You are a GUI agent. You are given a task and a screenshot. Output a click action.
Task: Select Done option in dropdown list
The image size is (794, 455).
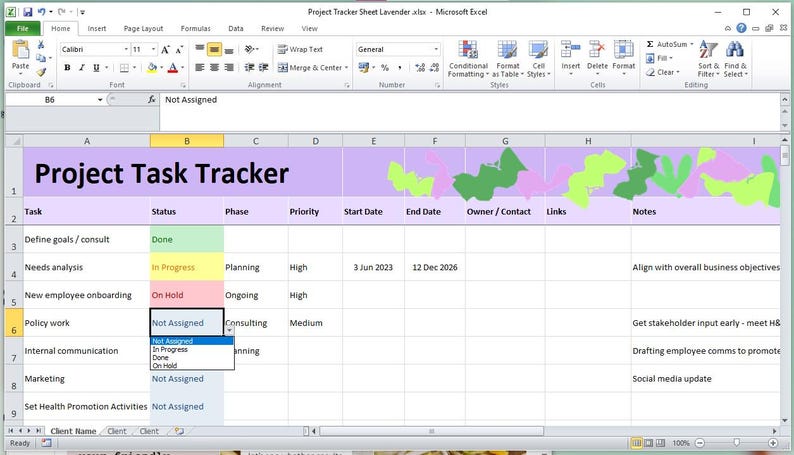pyautogui.click(x=192, y=357)
